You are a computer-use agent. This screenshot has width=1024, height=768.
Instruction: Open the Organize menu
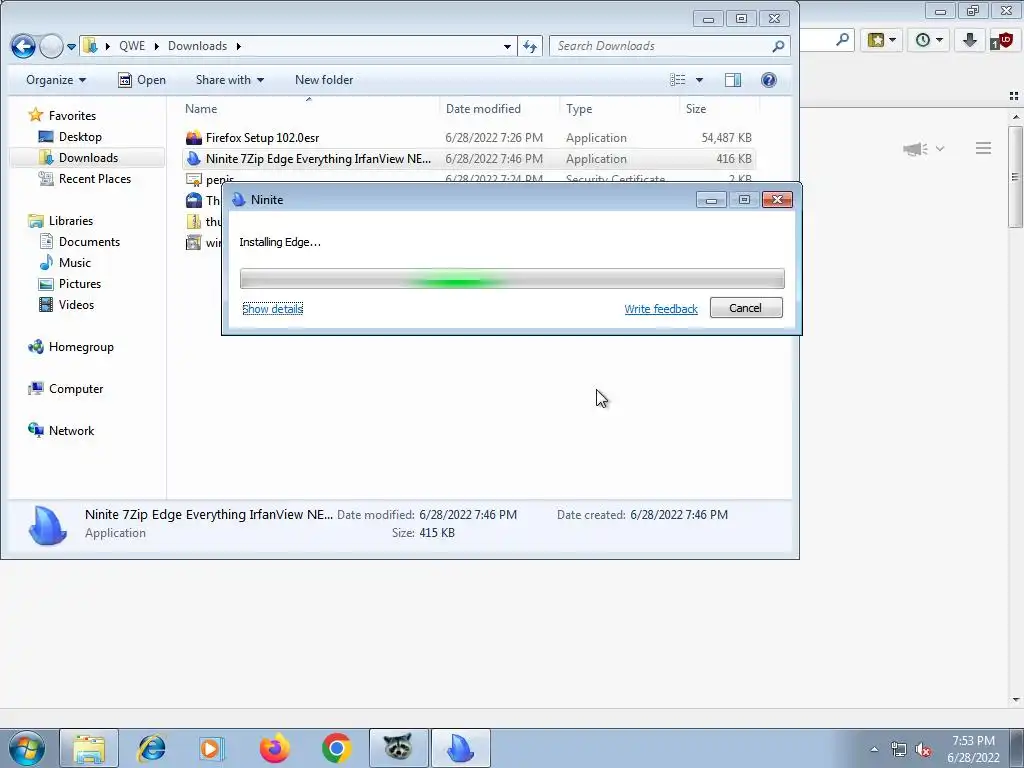point(56,80)
